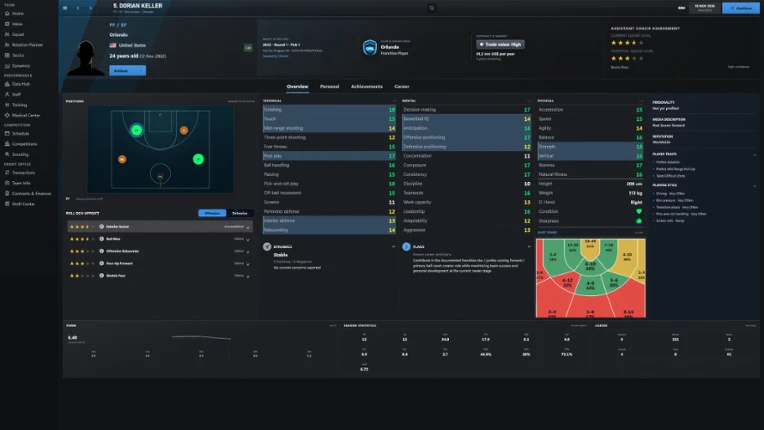
Task: Click the shot zones heat map
Action: [591, 278]
